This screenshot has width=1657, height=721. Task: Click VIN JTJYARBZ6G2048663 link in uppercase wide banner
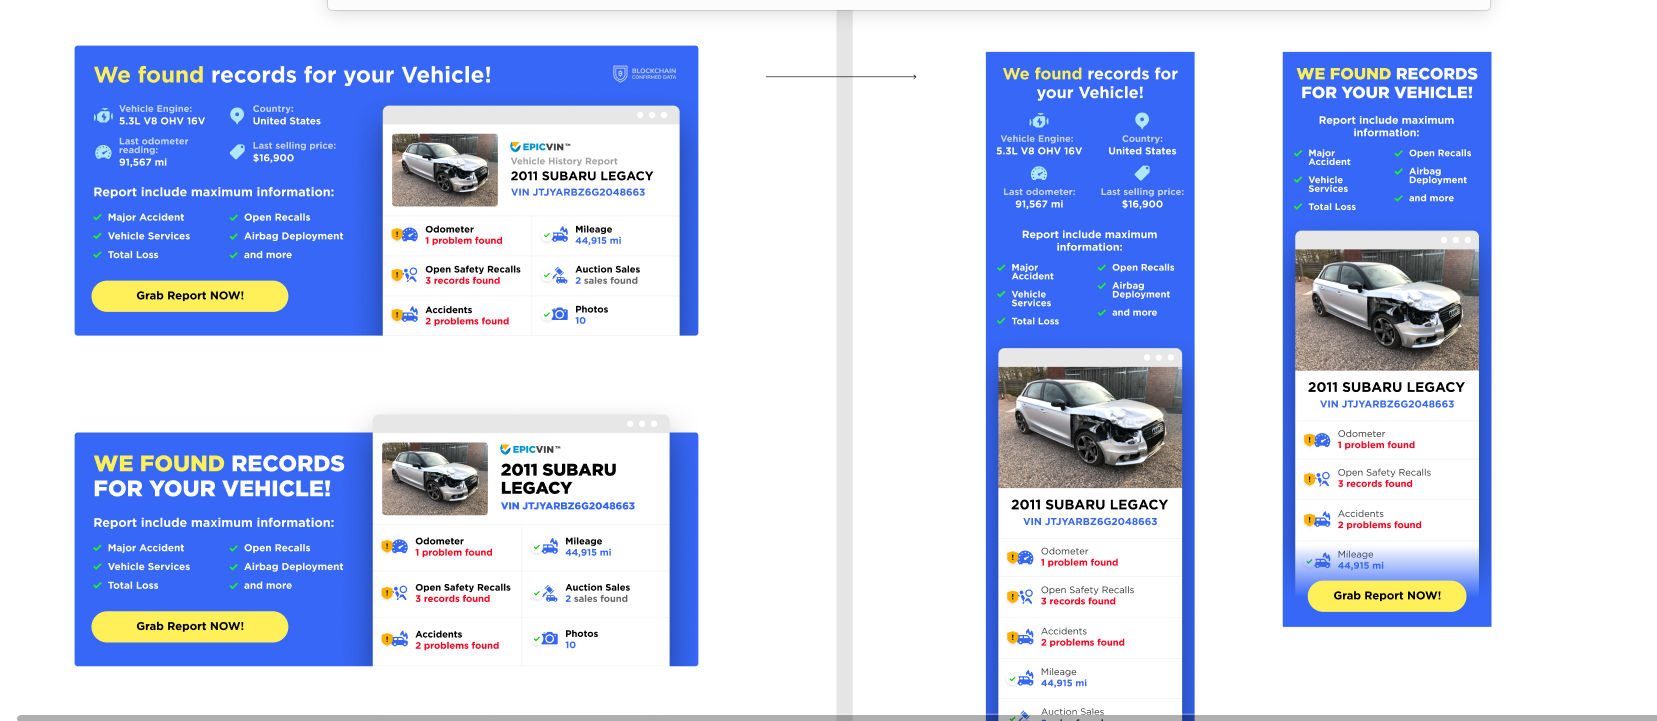click(568, 506)
